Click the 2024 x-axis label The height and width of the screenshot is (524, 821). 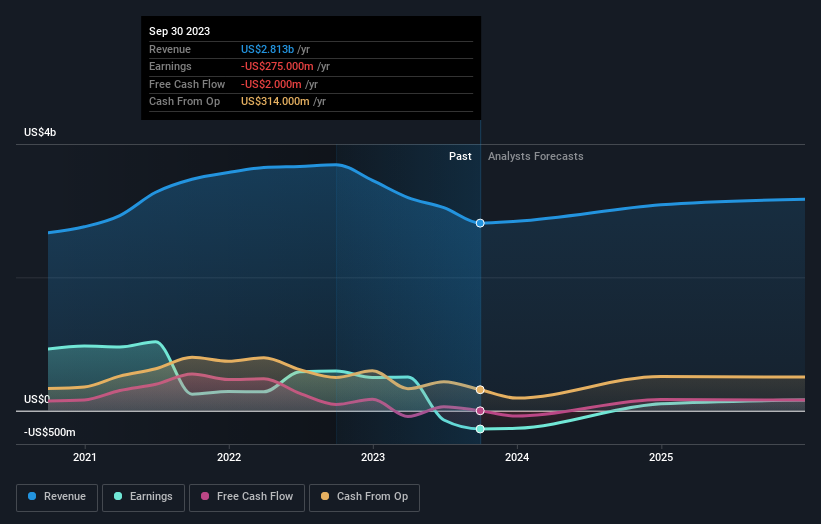click(517, 457)
